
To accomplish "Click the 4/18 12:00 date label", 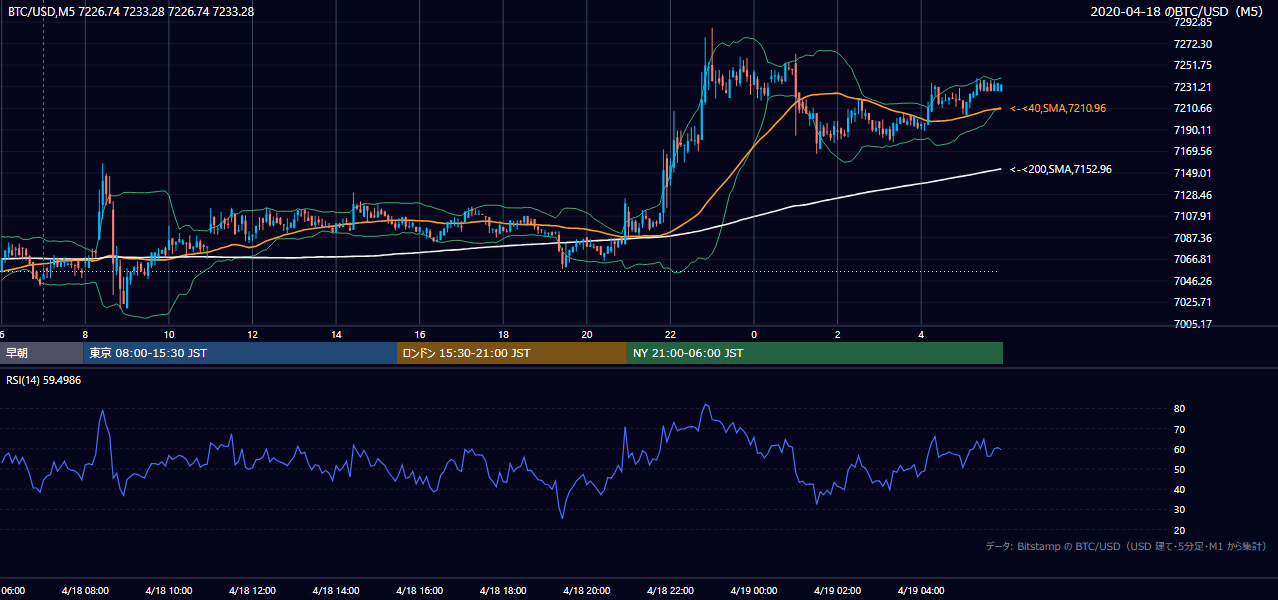I will click(252, 591).
